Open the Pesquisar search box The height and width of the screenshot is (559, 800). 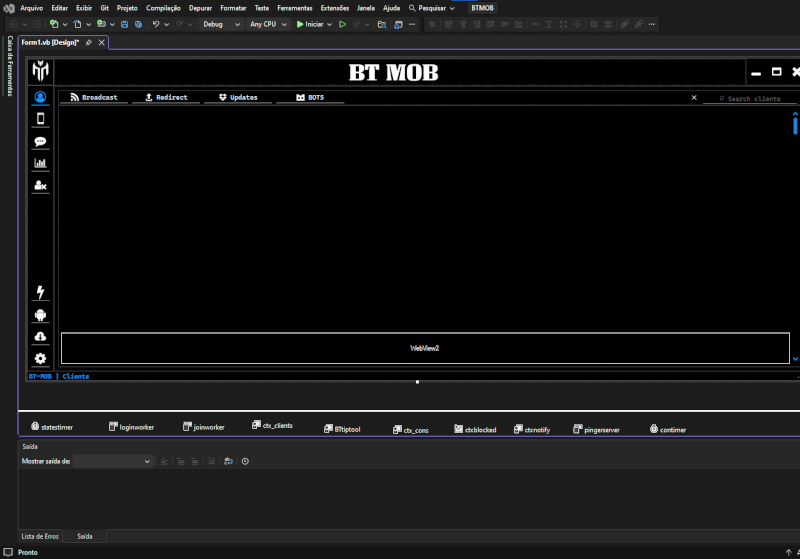tap(432, 8)
